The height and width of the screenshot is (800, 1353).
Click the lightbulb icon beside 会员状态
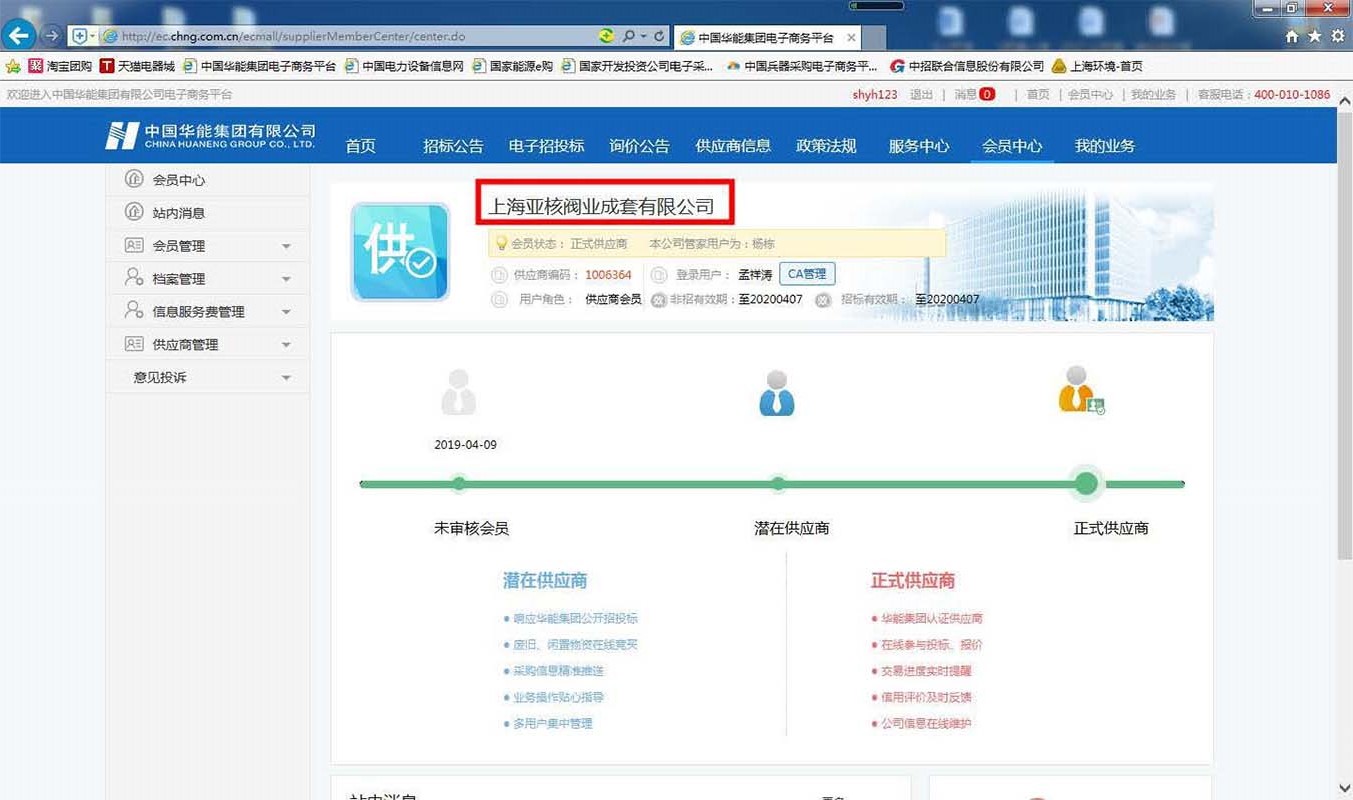click(x=501, y=243)
